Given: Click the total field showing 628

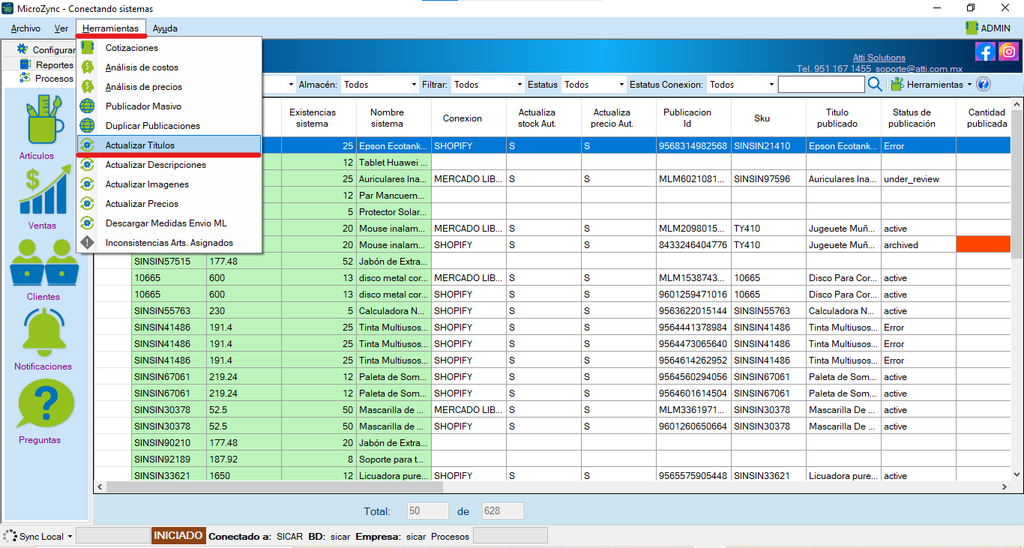Looking at the screenshot, I should (502, 511).
